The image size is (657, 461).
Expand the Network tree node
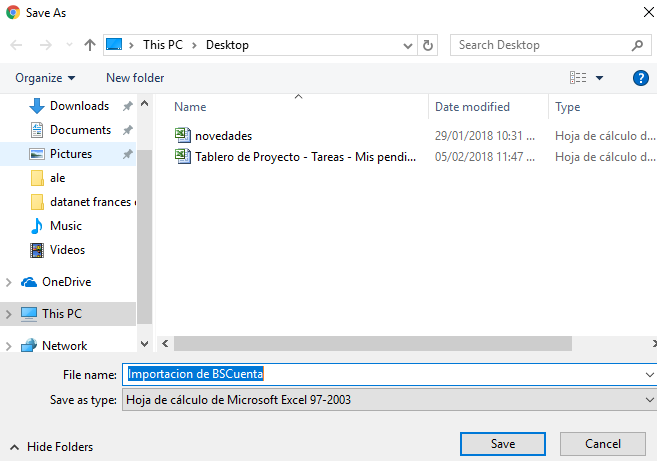[x=8, y=346]
